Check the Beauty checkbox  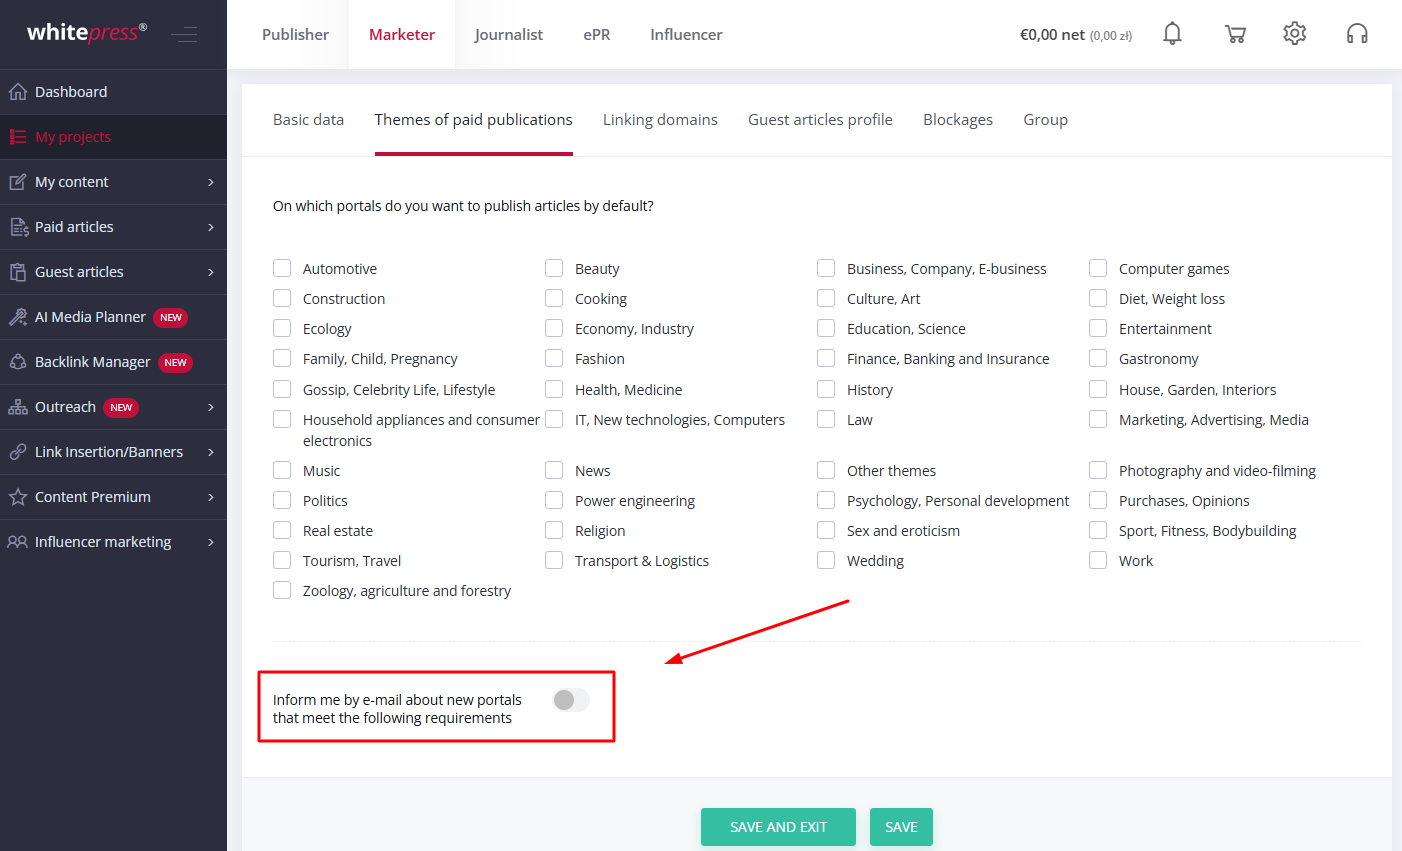coord(554,268)
